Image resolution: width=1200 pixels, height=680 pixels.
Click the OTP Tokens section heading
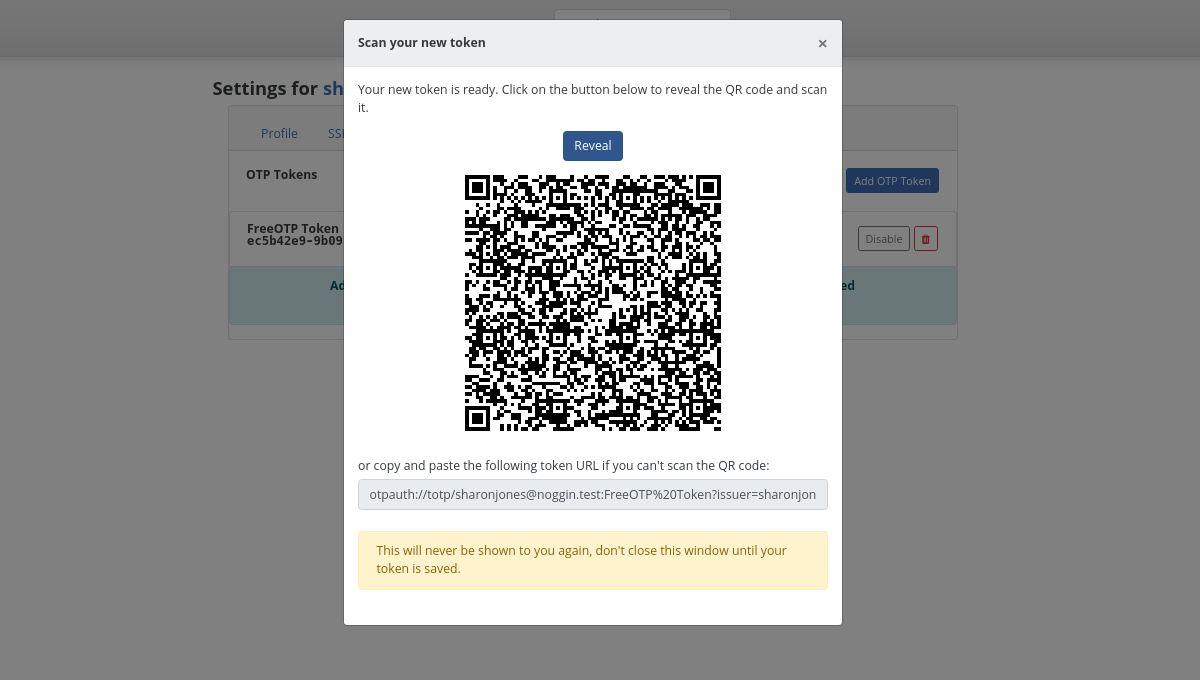tap(282, 174)
